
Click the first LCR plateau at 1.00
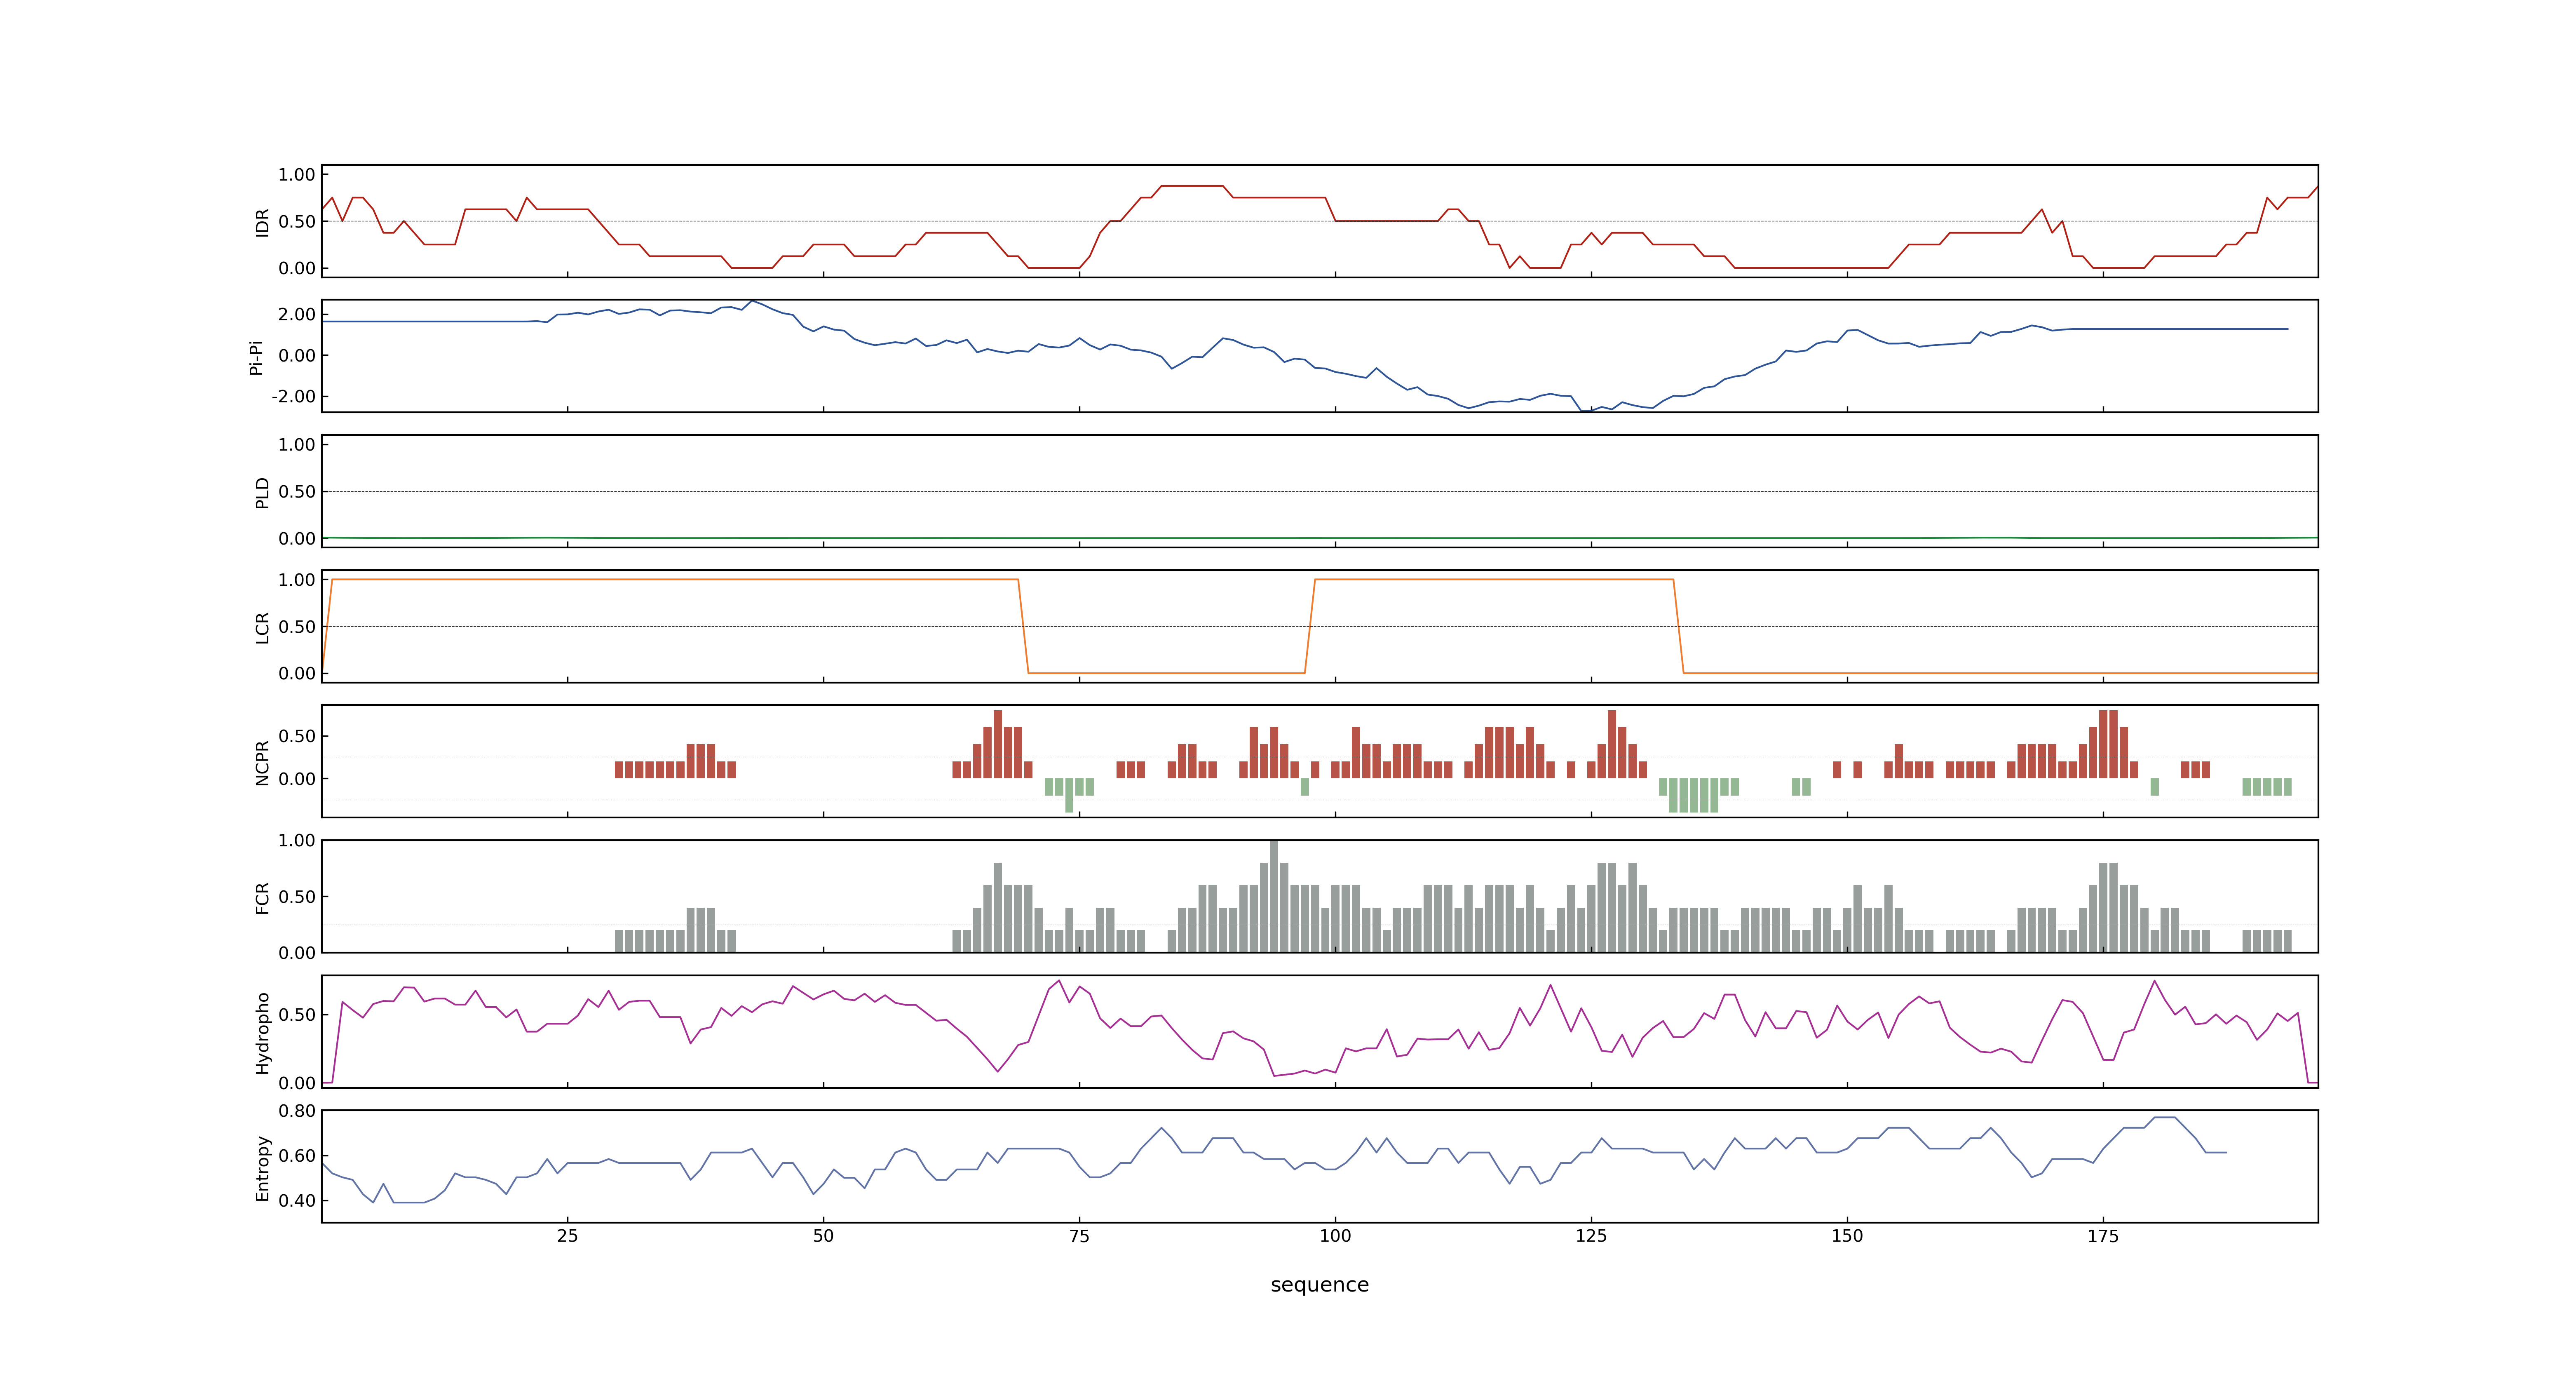pyautogui.click(x=675, y=579)
